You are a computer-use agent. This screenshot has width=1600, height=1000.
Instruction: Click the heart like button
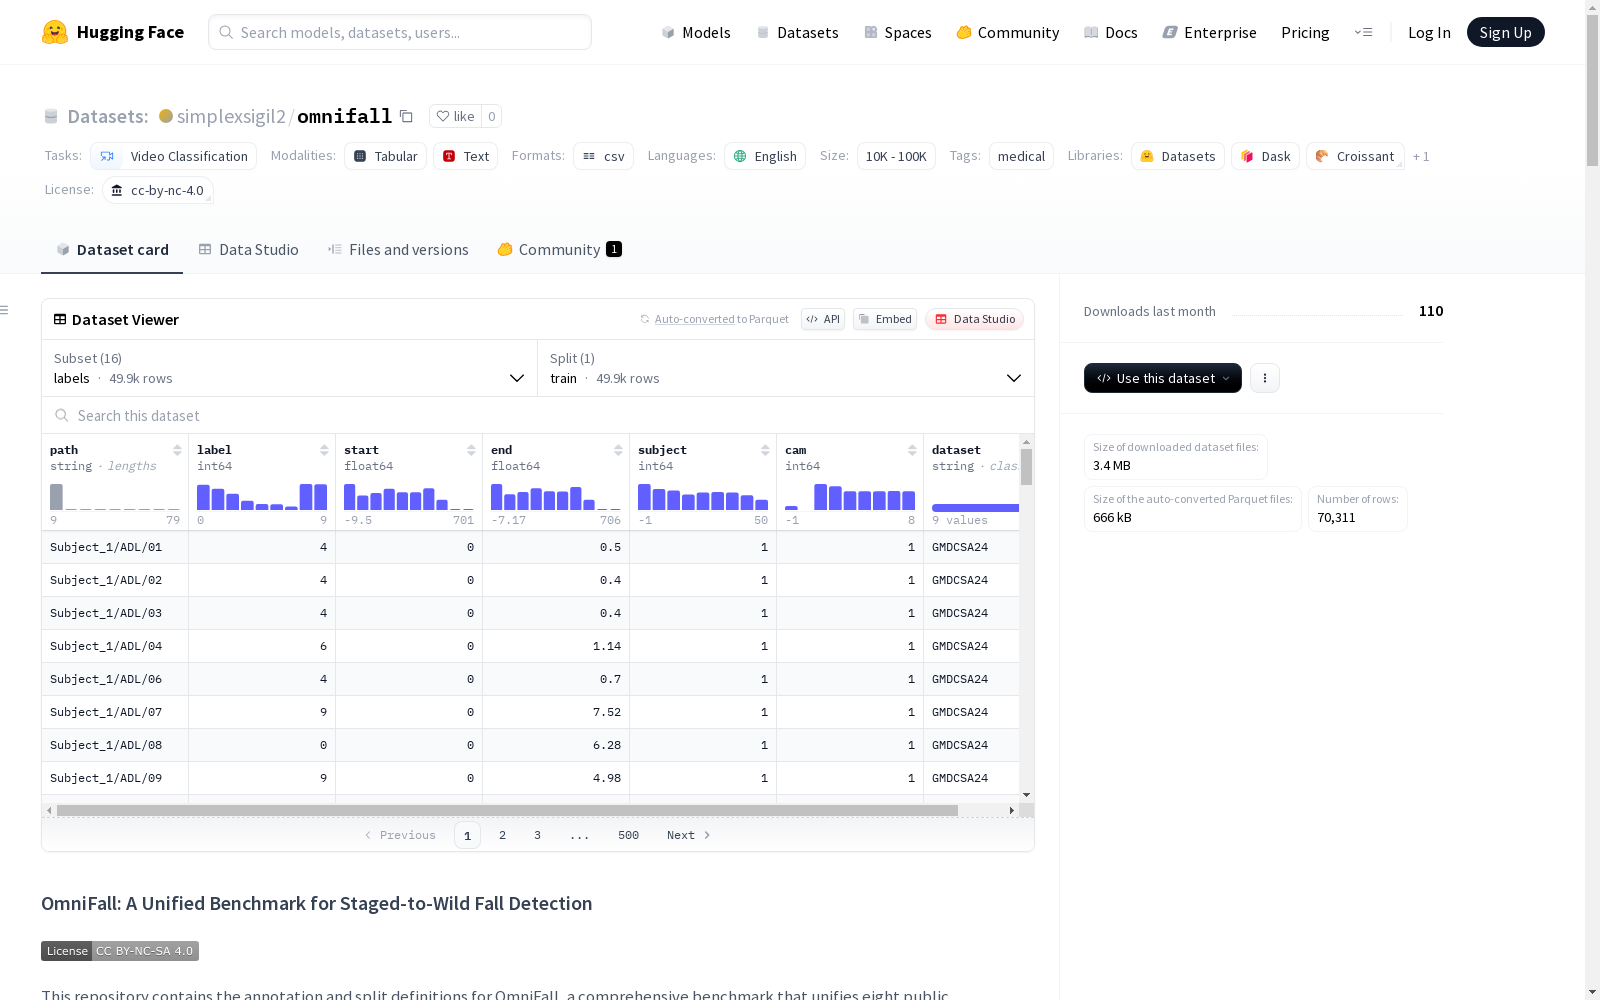point(455,116)
